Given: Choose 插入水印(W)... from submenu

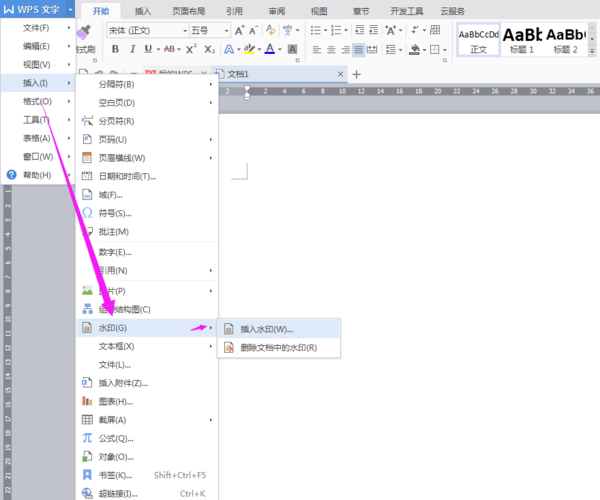Looking at the screenshot, I should (x=279, y=329).
